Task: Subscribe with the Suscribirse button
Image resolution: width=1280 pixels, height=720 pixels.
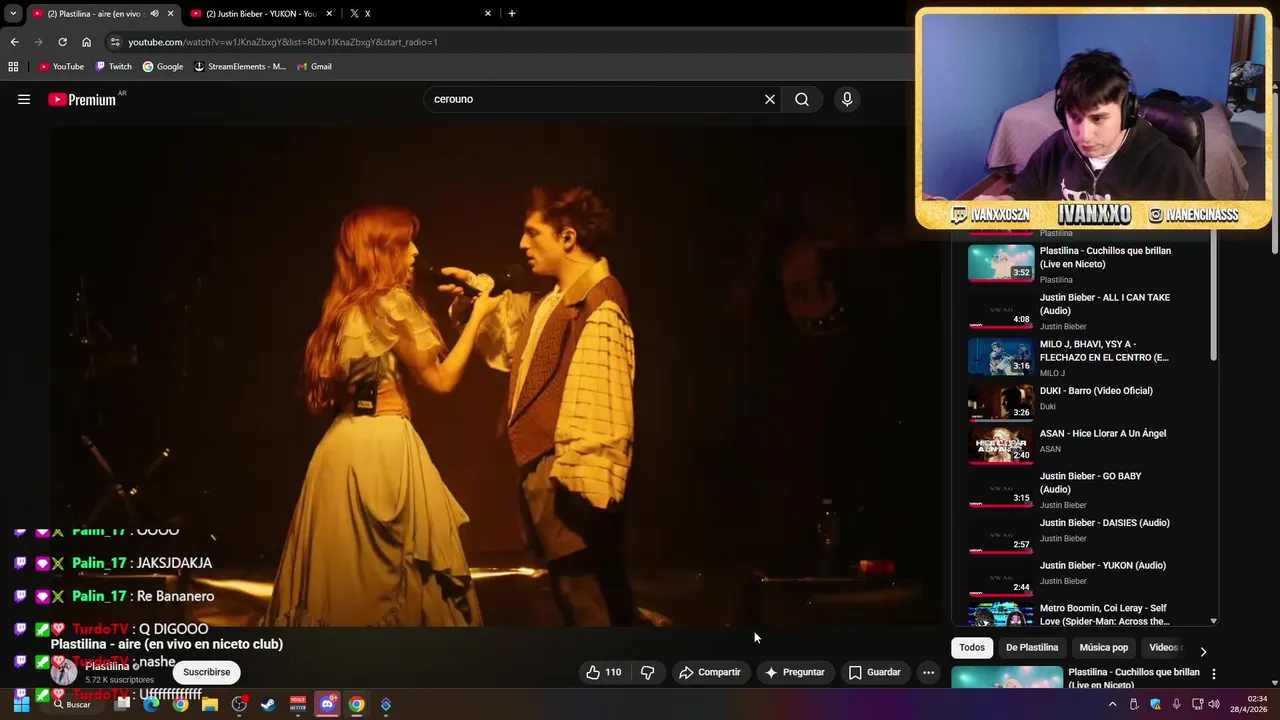Action: pos(207,672)
